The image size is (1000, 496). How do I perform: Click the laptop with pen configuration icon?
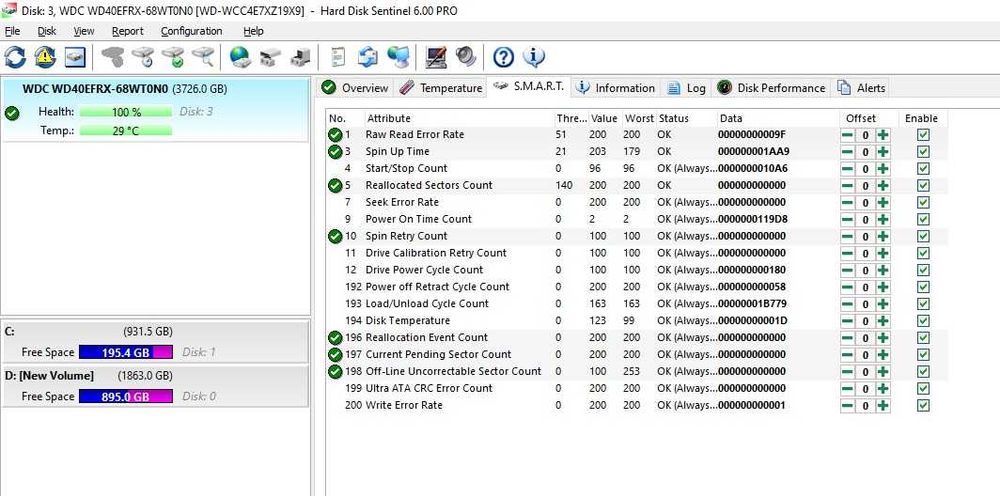click(x=437, y=57)
